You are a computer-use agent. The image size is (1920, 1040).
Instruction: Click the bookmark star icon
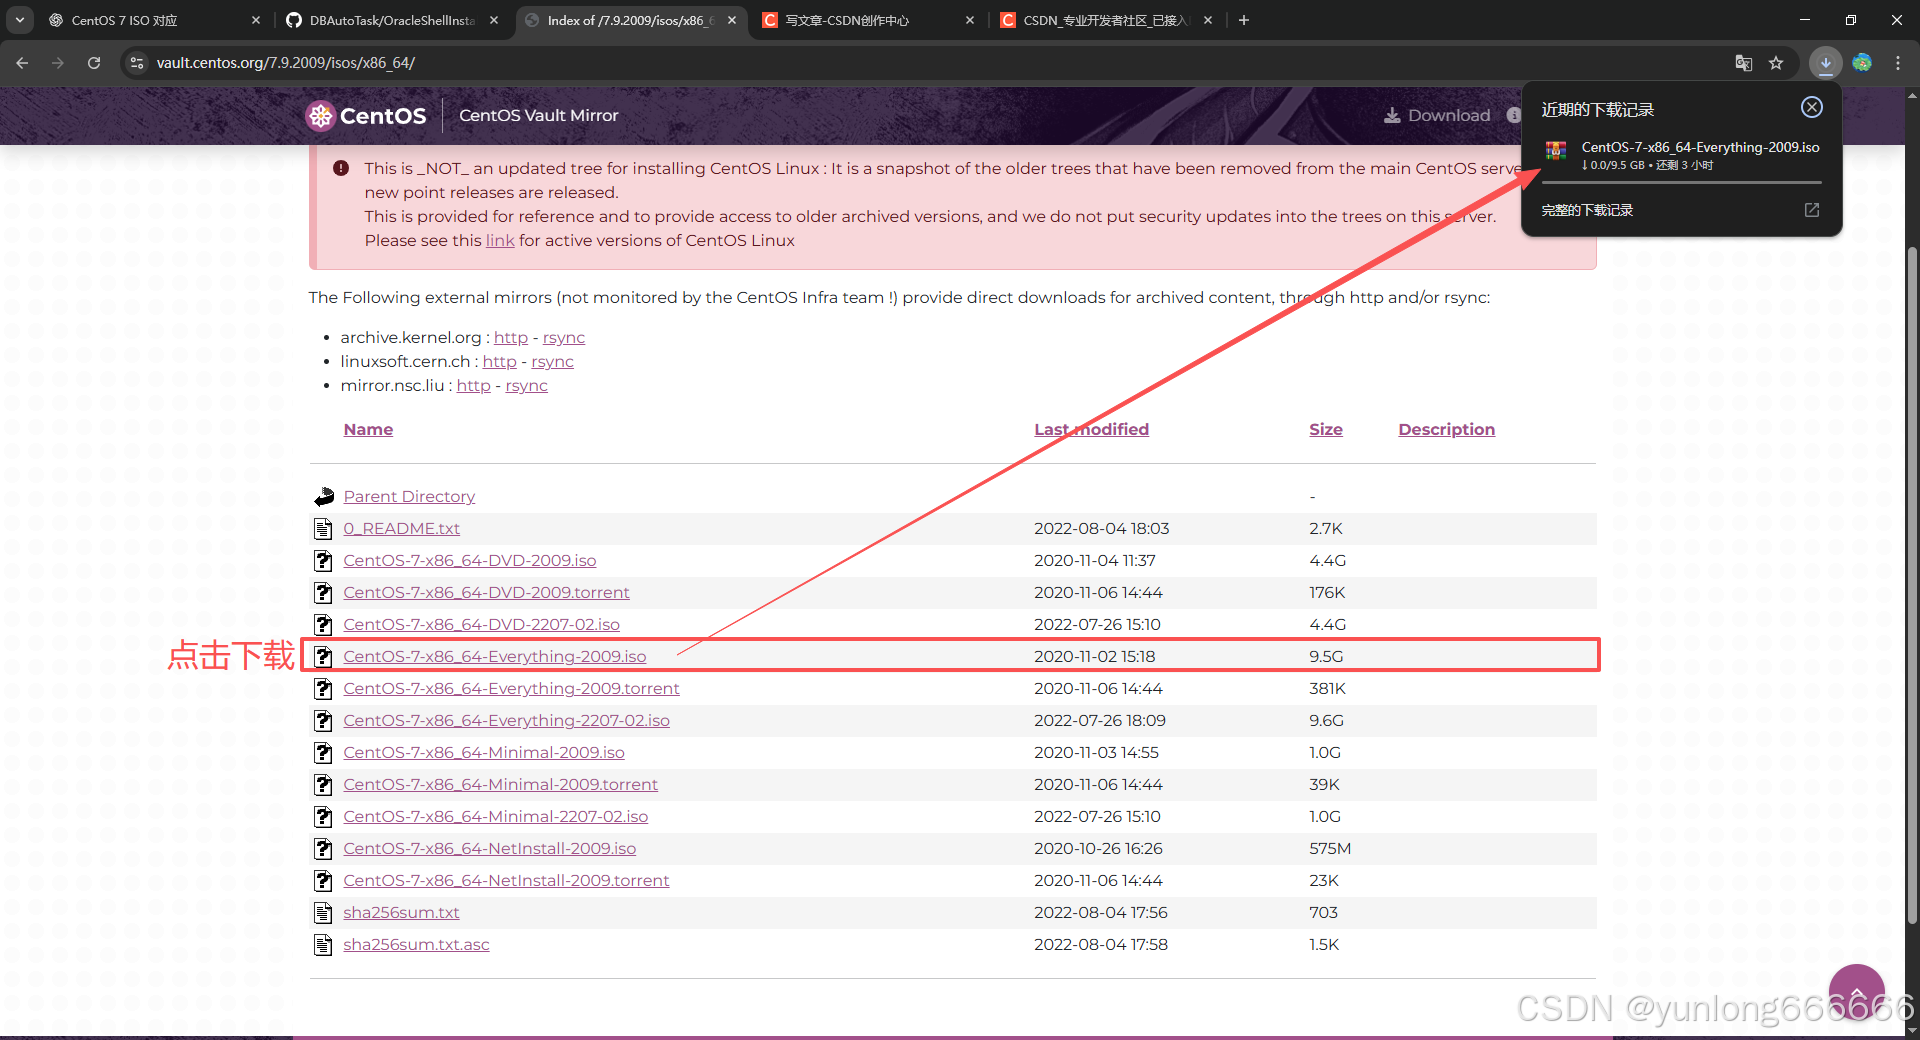tap(1777, 62)
